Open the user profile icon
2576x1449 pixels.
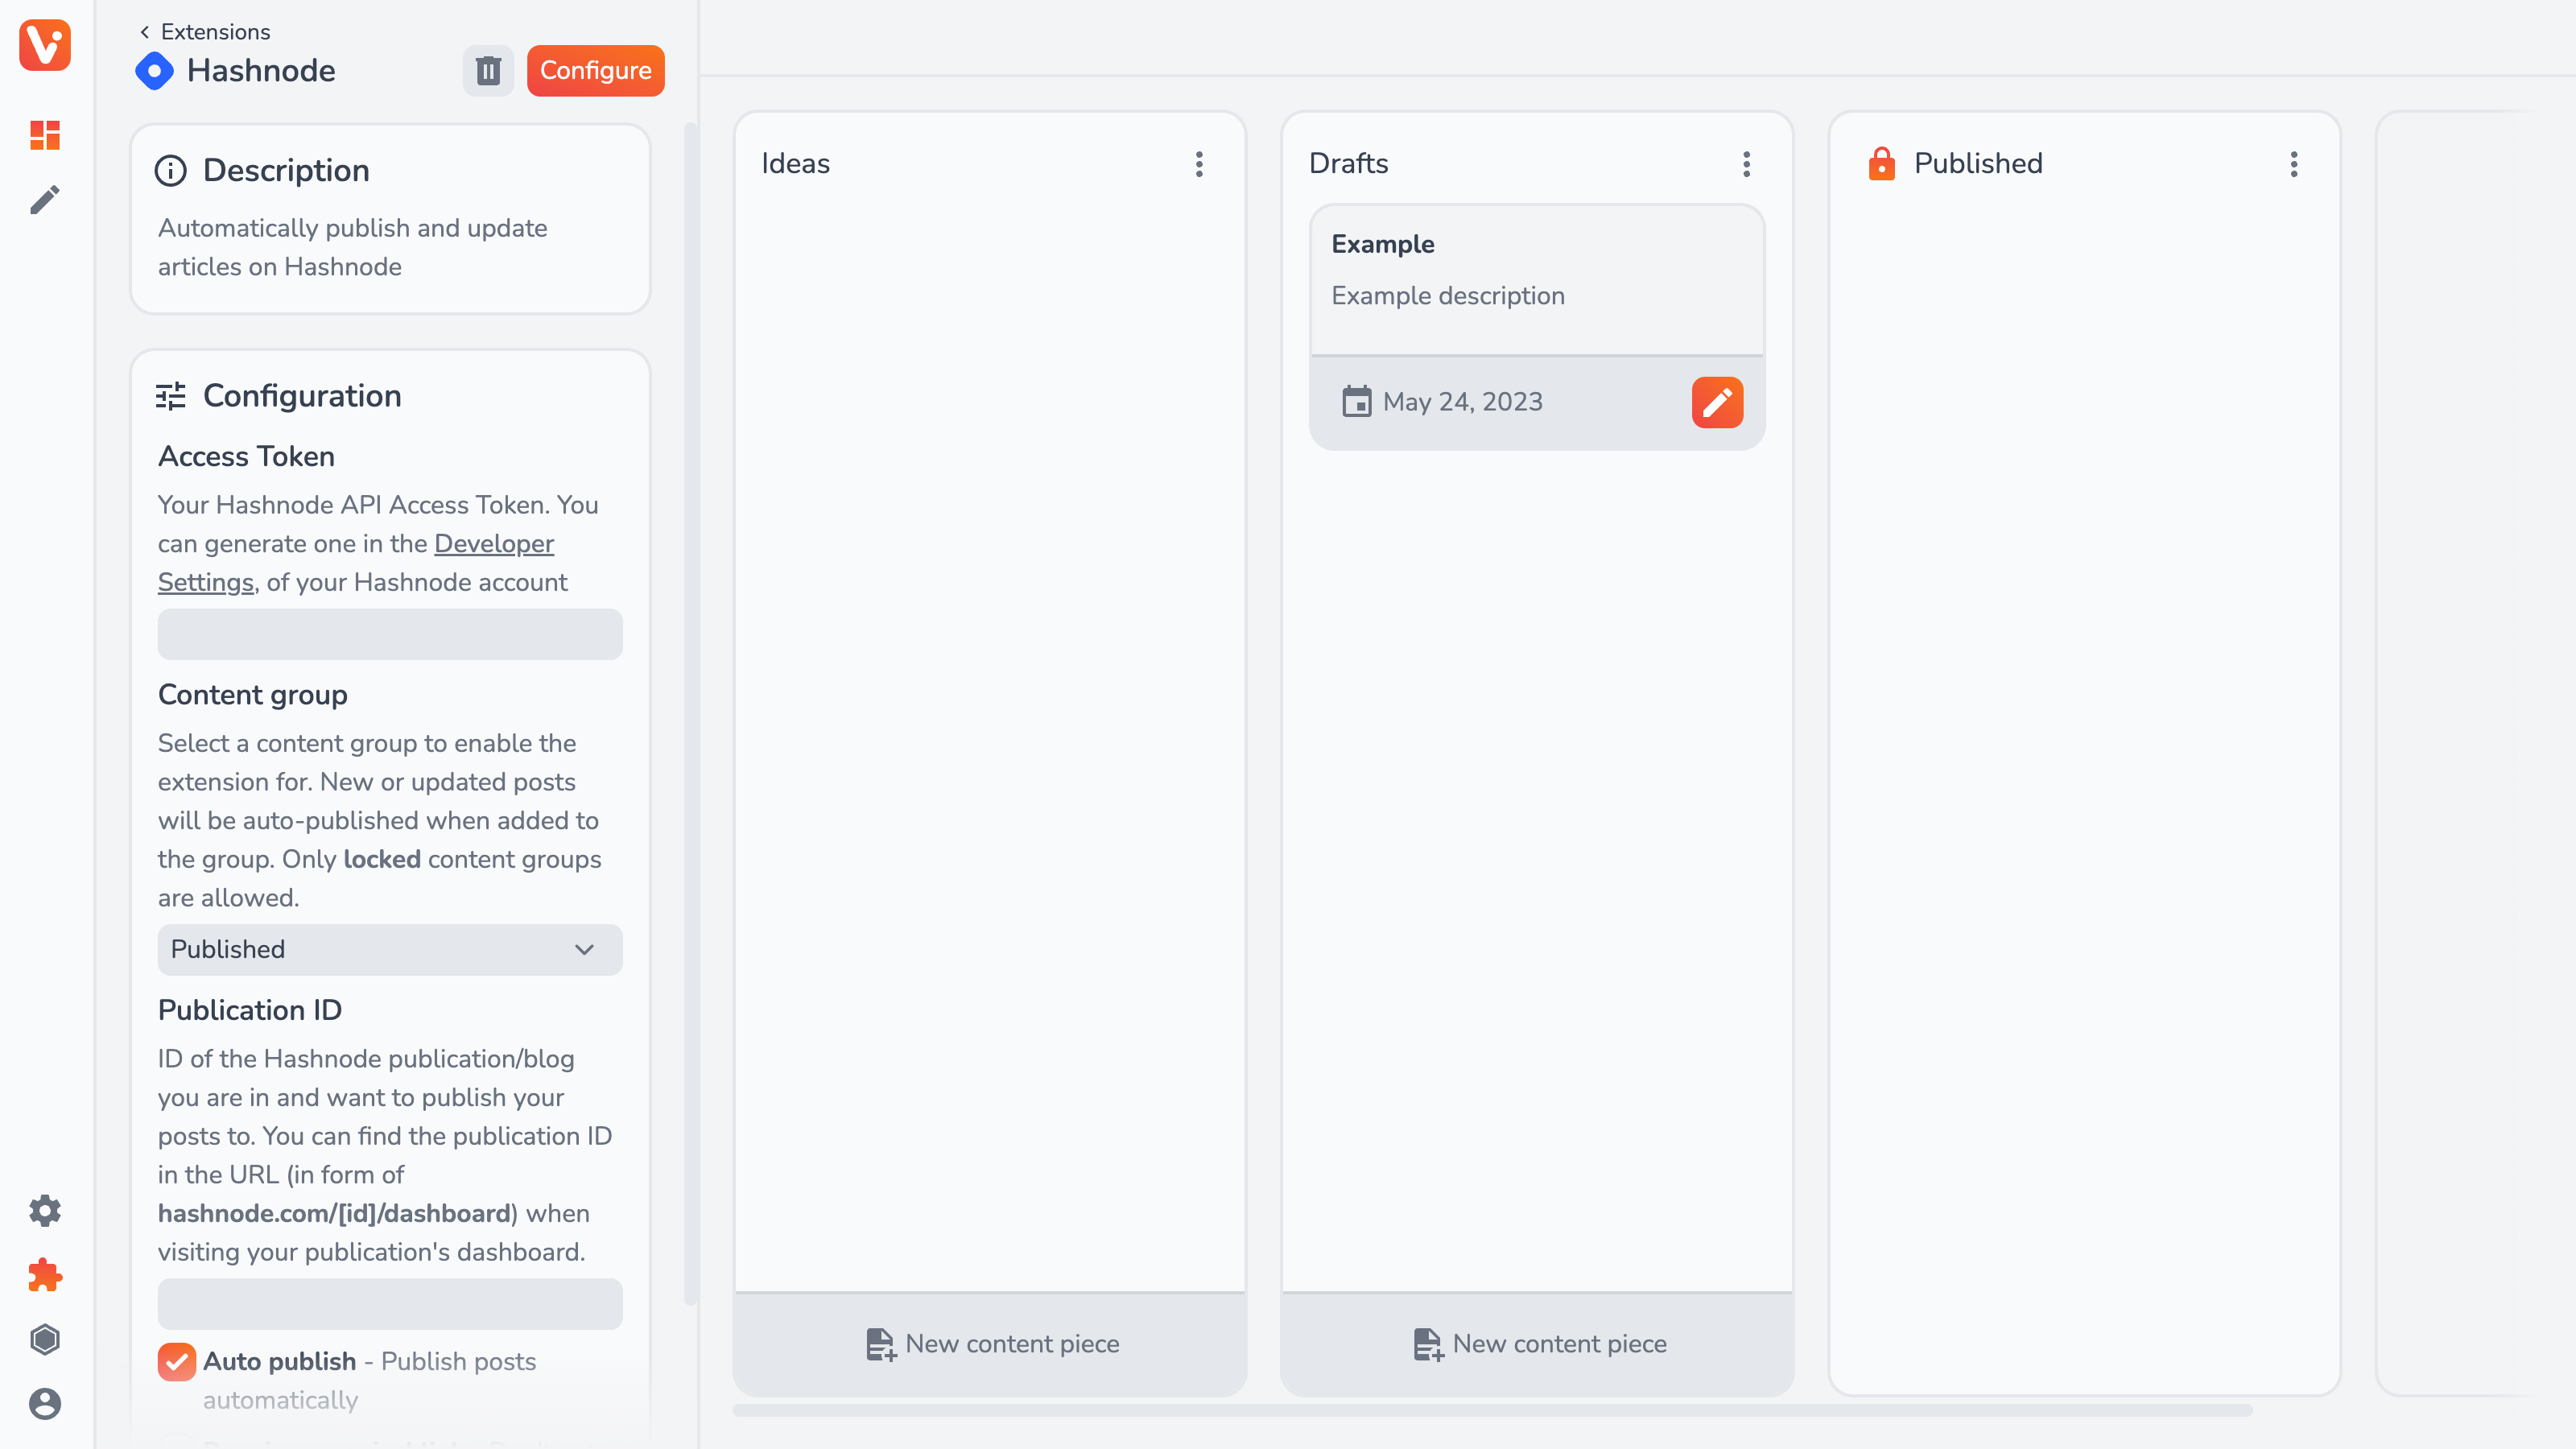(45, 1404)
